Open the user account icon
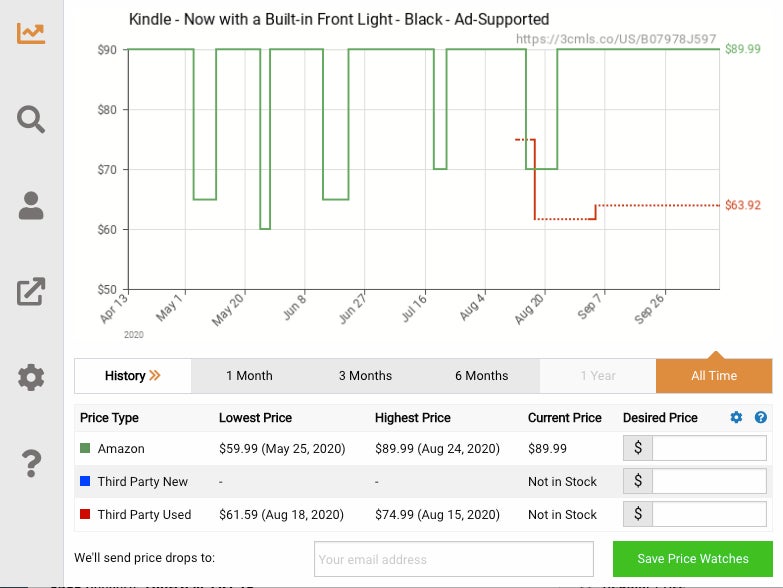The image size is (783, 588). pyautogui.click(x=31, y=206)
